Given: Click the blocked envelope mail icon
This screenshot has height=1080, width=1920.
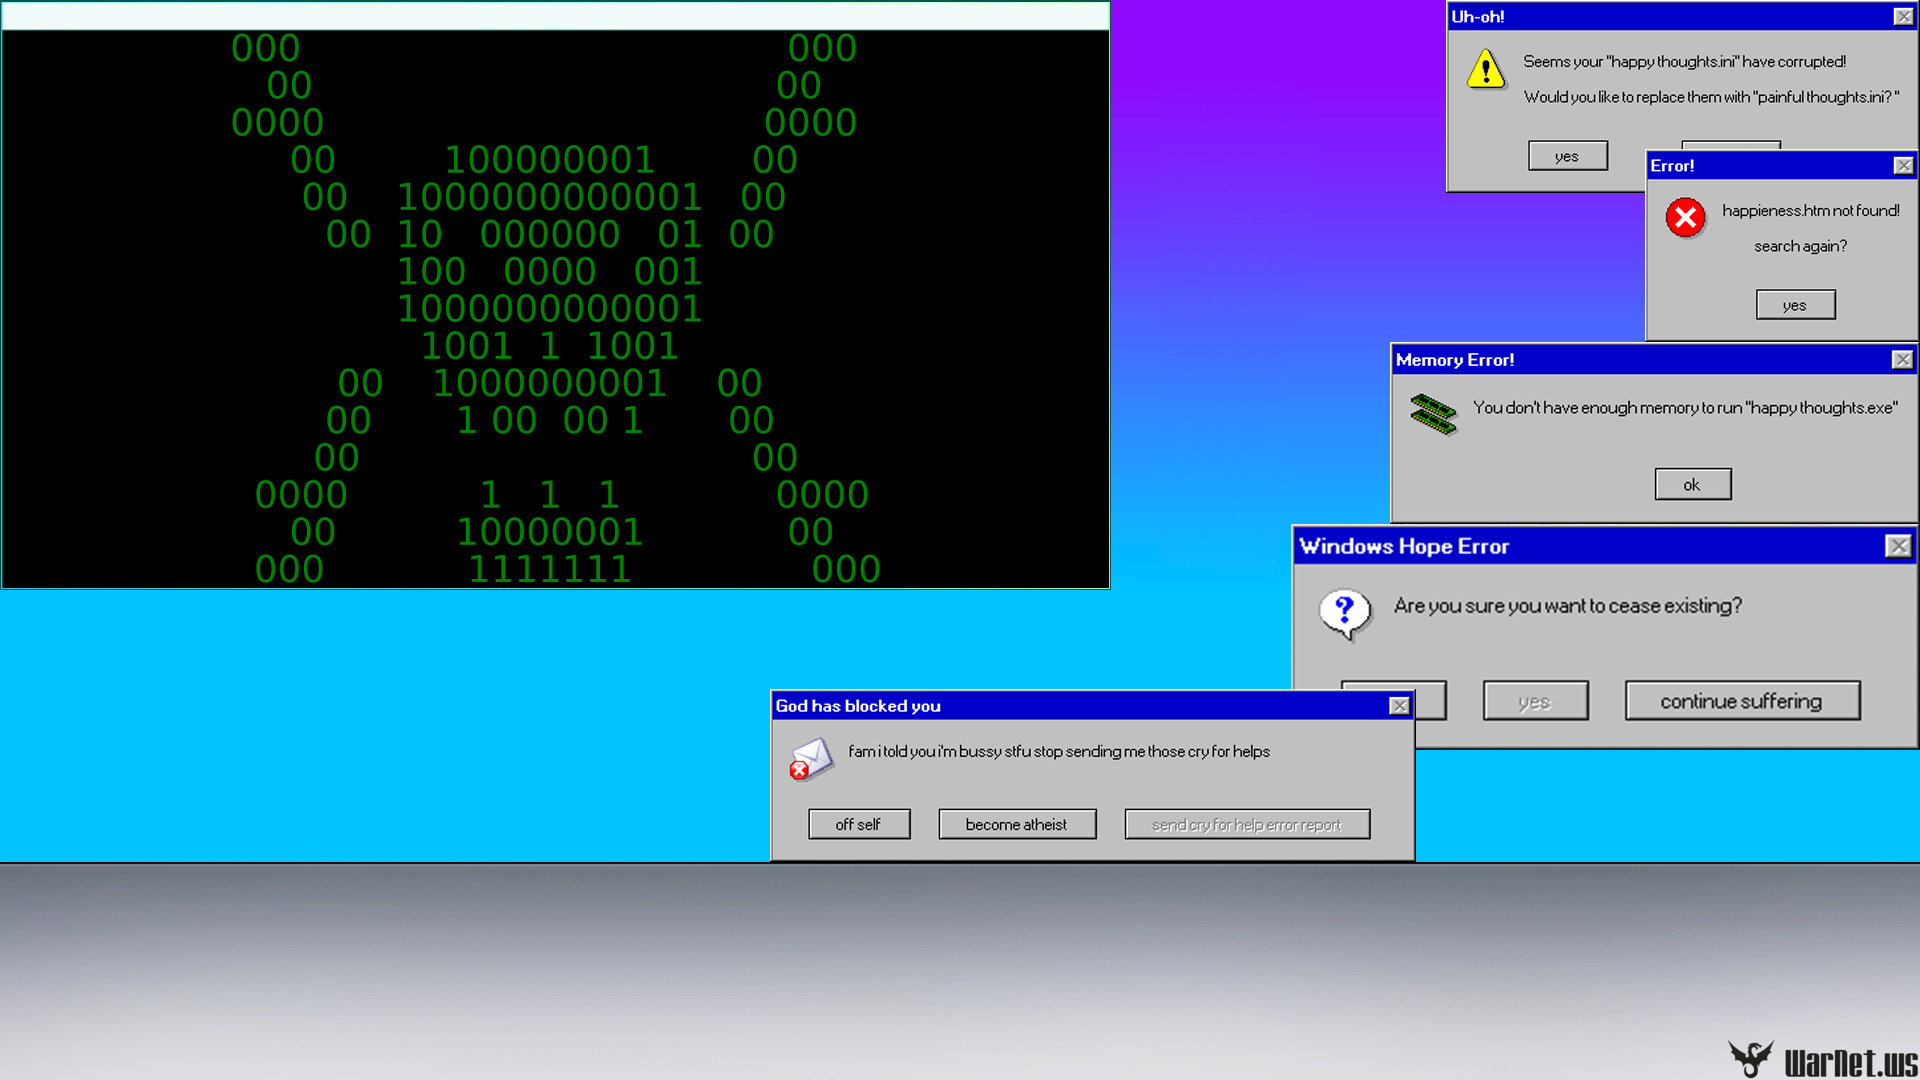Looking at the screenshot, I should pyautogui.click(x=810, y=760).
